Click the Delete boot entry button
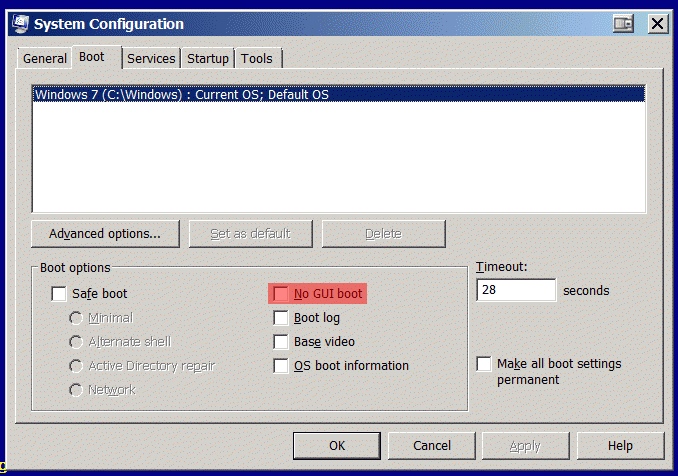The width and height of the screenshot is (678, 476). pyautogui.click(x=384, y=234)
